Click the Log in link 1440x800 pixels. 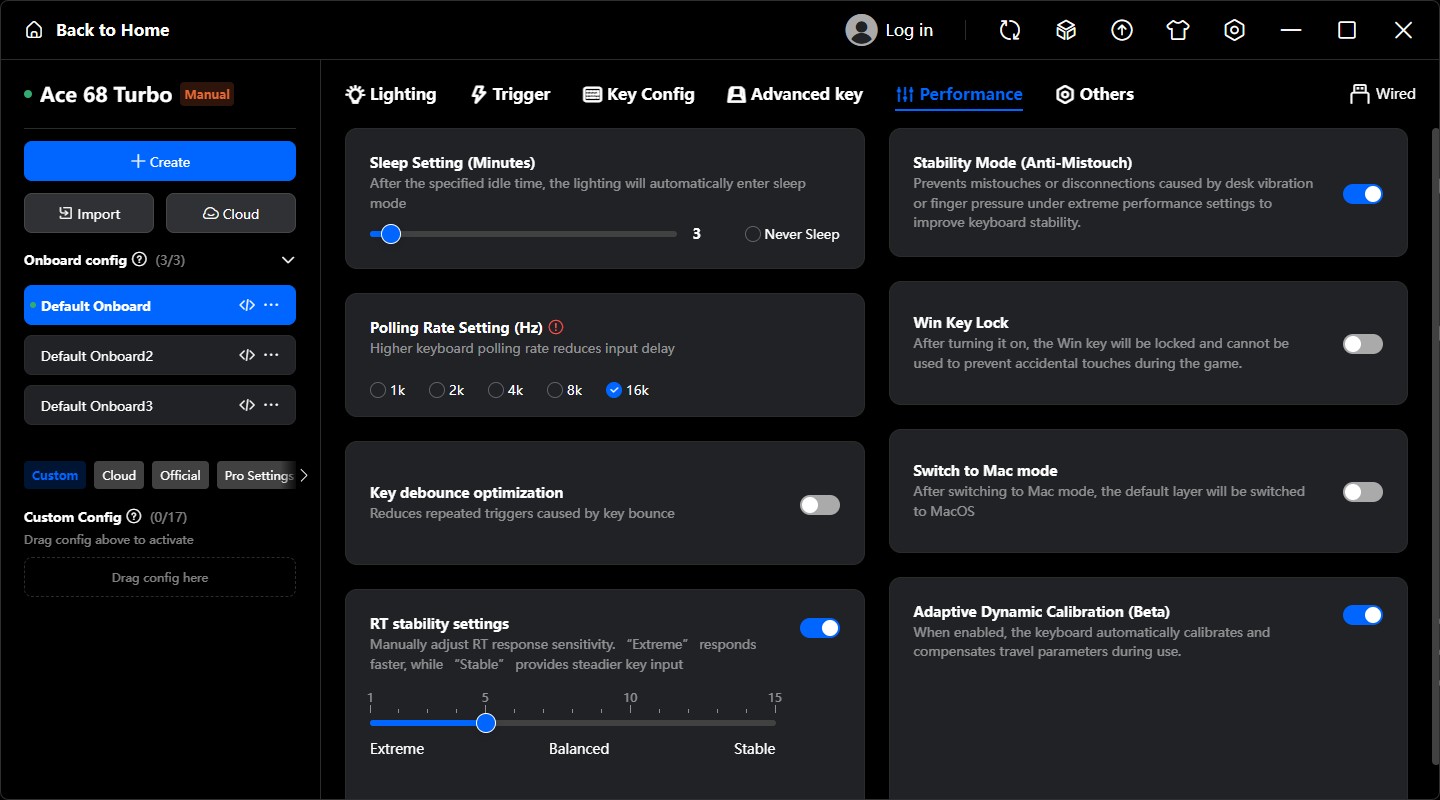[x=909, y=30]
